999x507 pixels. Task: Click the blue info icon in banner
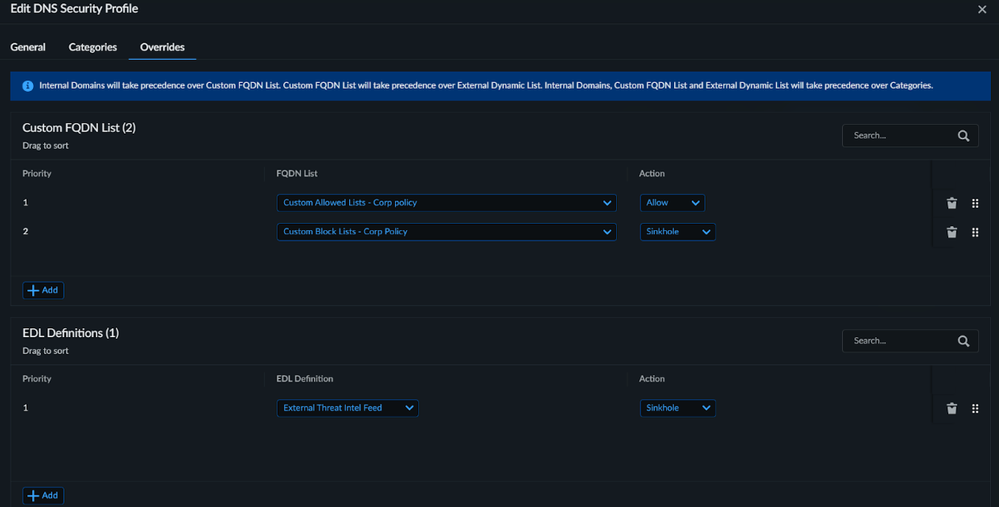pyautogui.click(x=28, y=86)
